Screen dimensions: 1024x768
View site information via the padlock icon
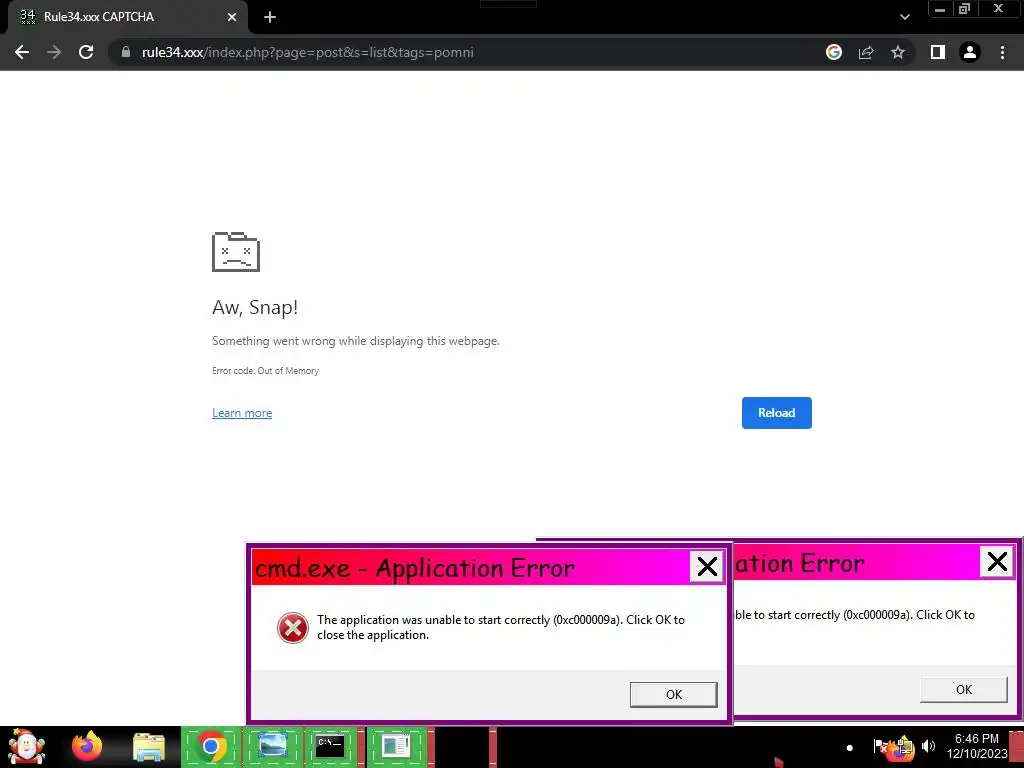coord(126,52)
